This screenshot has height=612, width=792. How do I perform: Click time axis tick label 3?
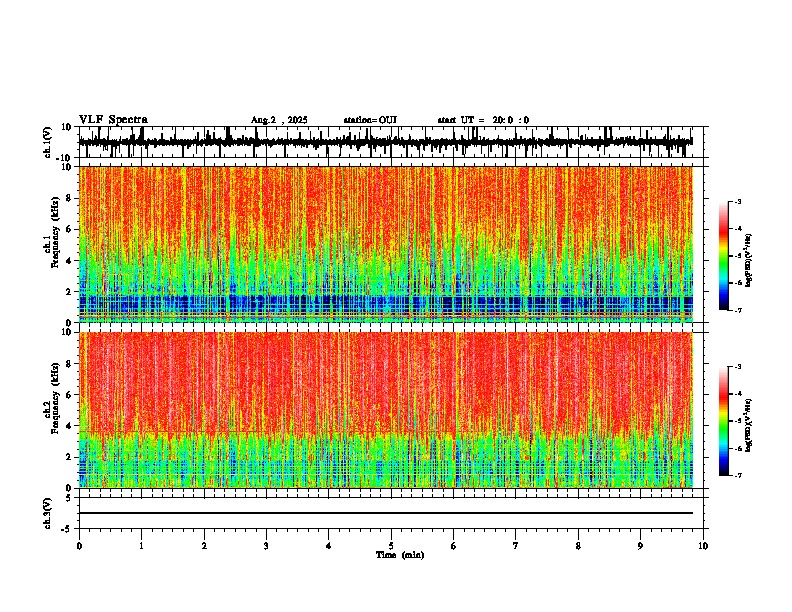coord(266,546)
